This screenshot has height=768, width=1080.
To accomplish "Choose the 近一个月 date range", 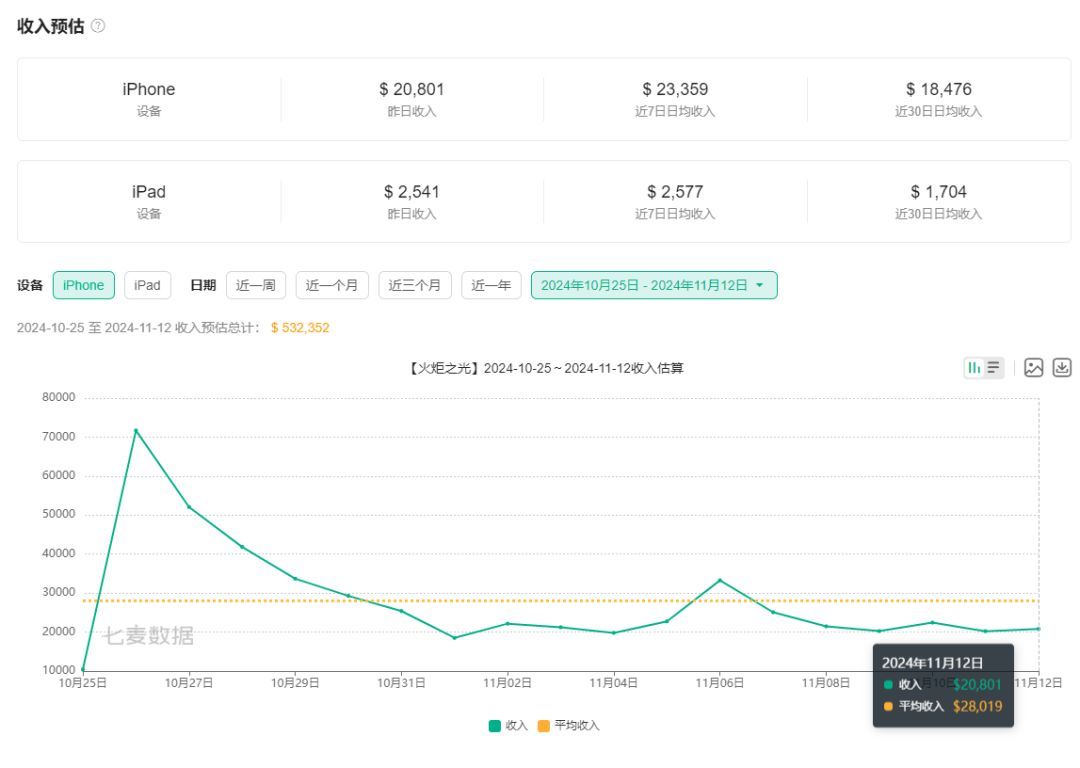I will tap(332, 285).
